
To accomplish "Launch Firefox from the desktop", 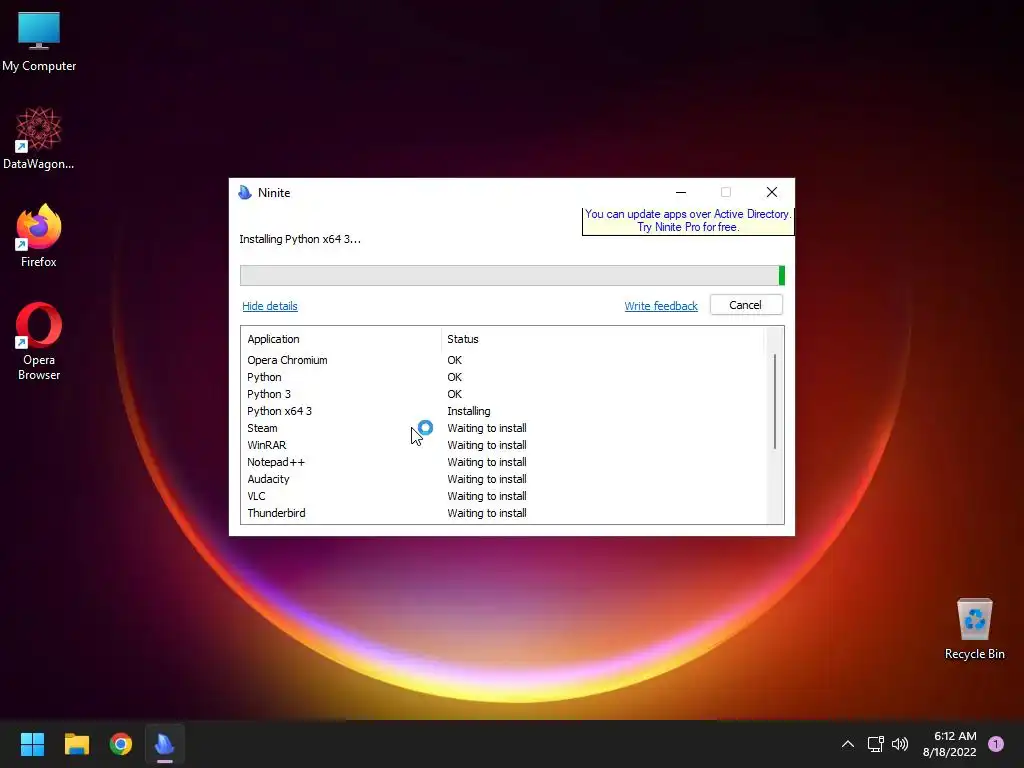I will (x=39, y=236).
